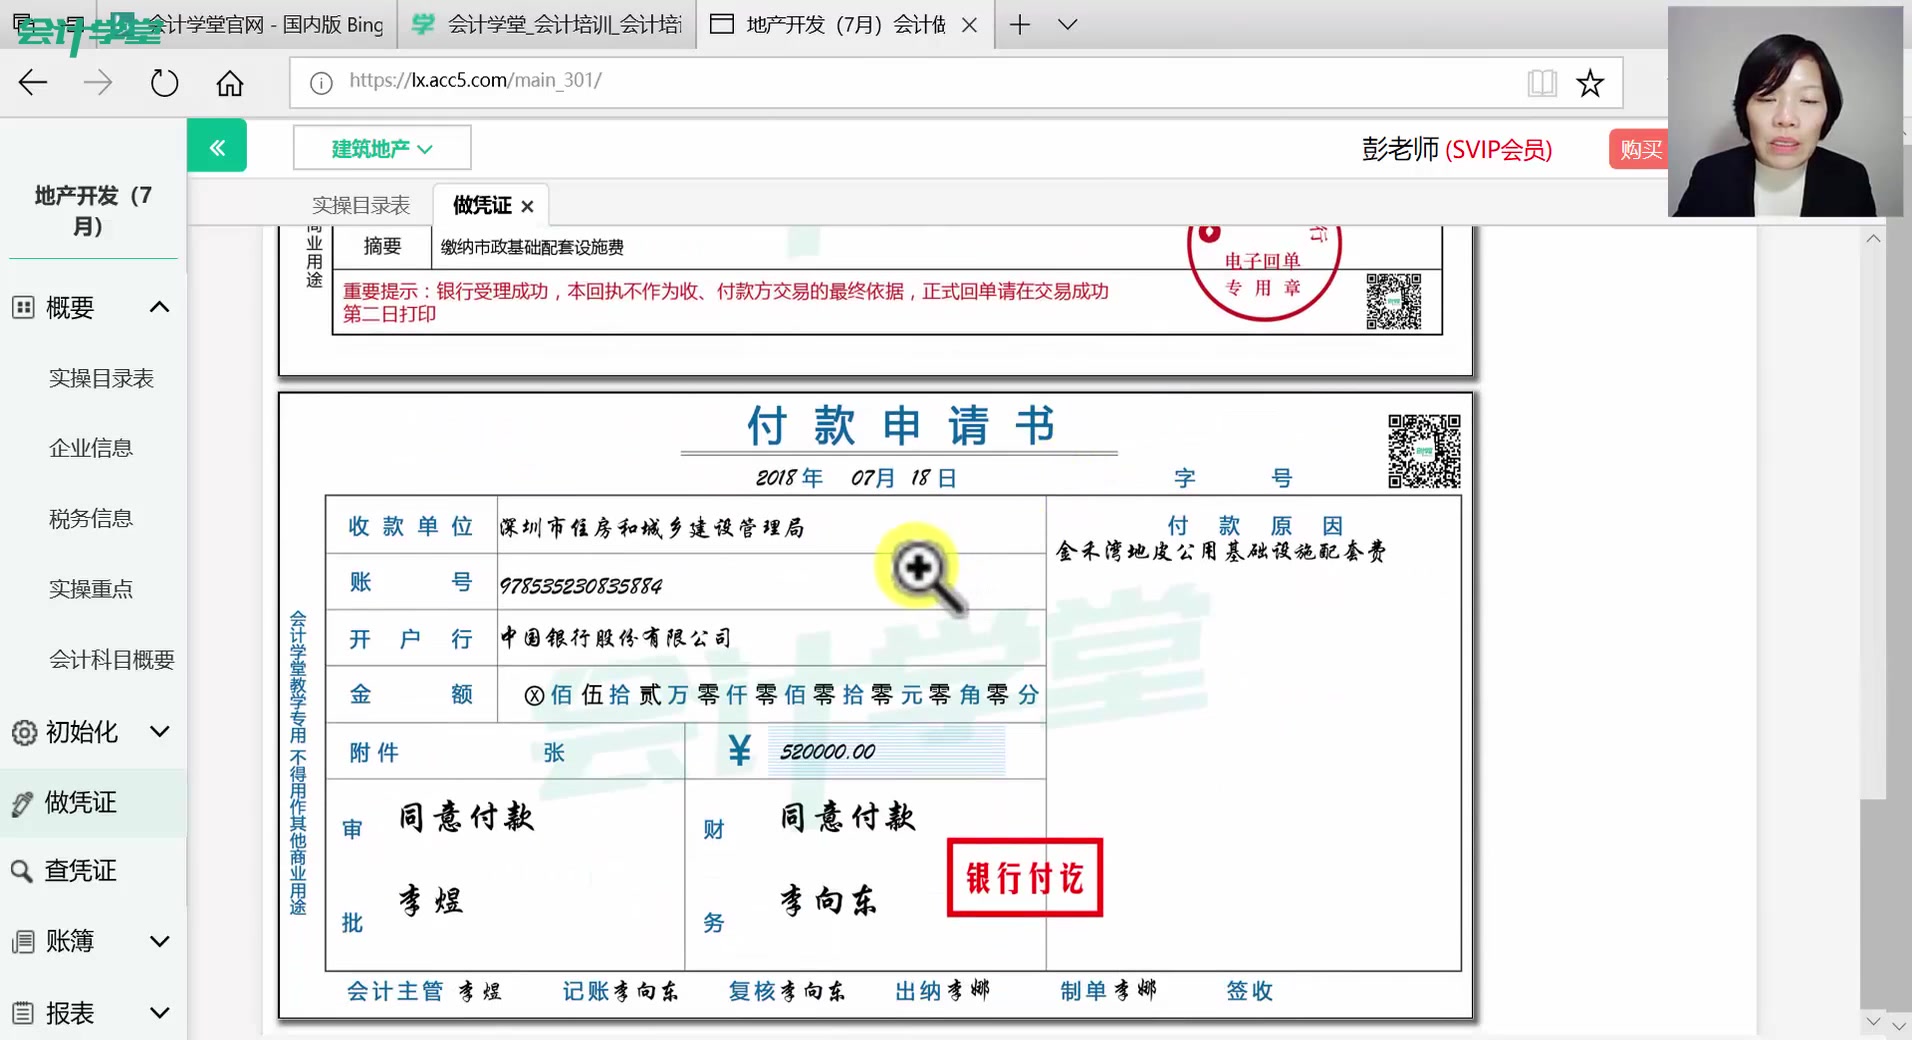
Task: Click payee 深圳市住房和城乡建设管理局
Action: 652,527
